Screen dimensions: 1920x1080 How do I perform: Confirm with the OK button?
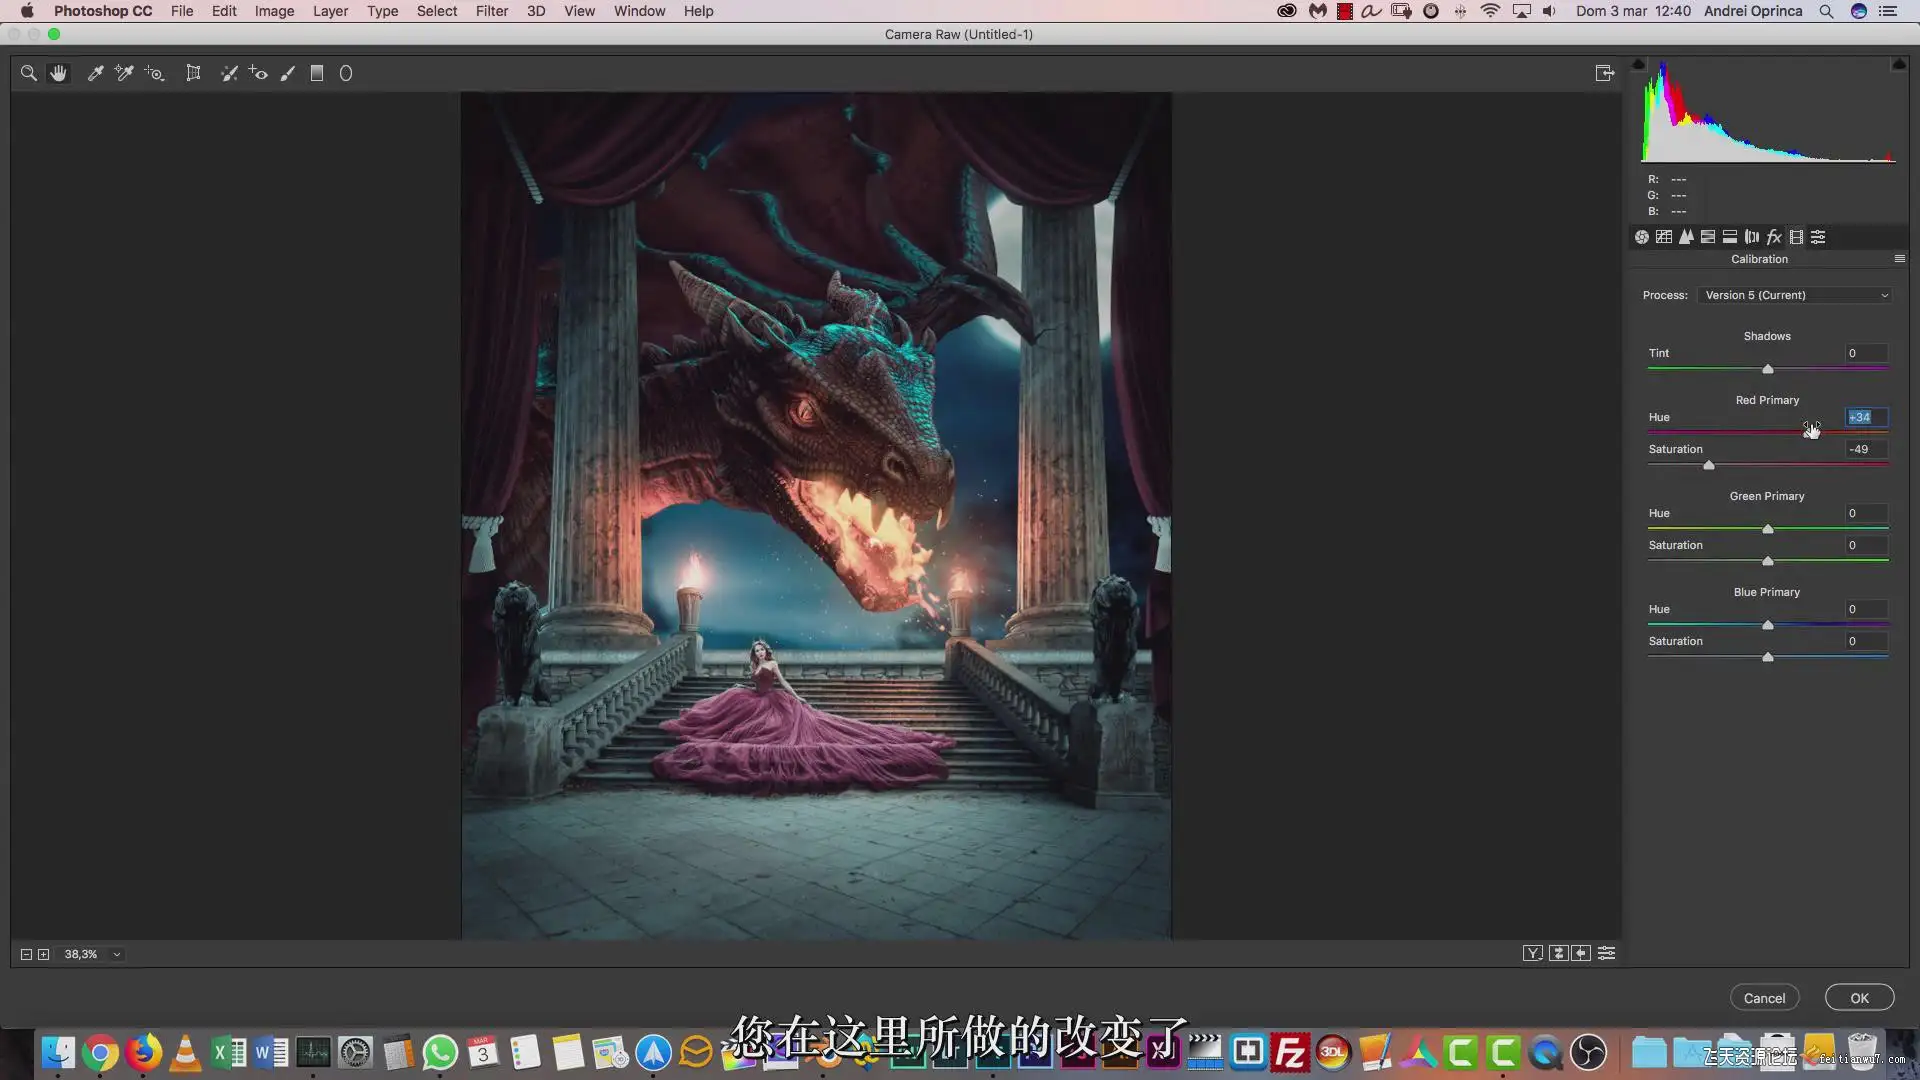(1859, 998)
